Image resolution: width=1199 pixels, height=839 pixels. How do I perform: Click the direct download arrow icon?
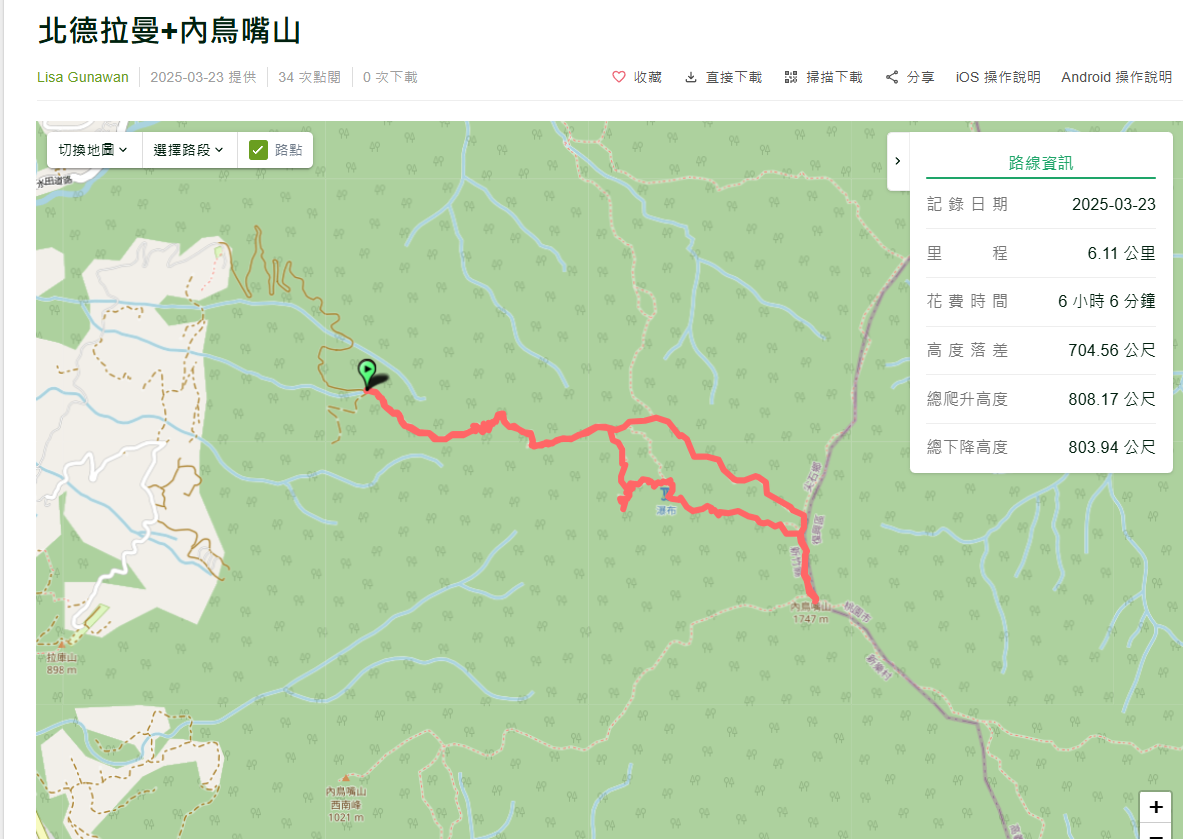click(x=690, y=77)
